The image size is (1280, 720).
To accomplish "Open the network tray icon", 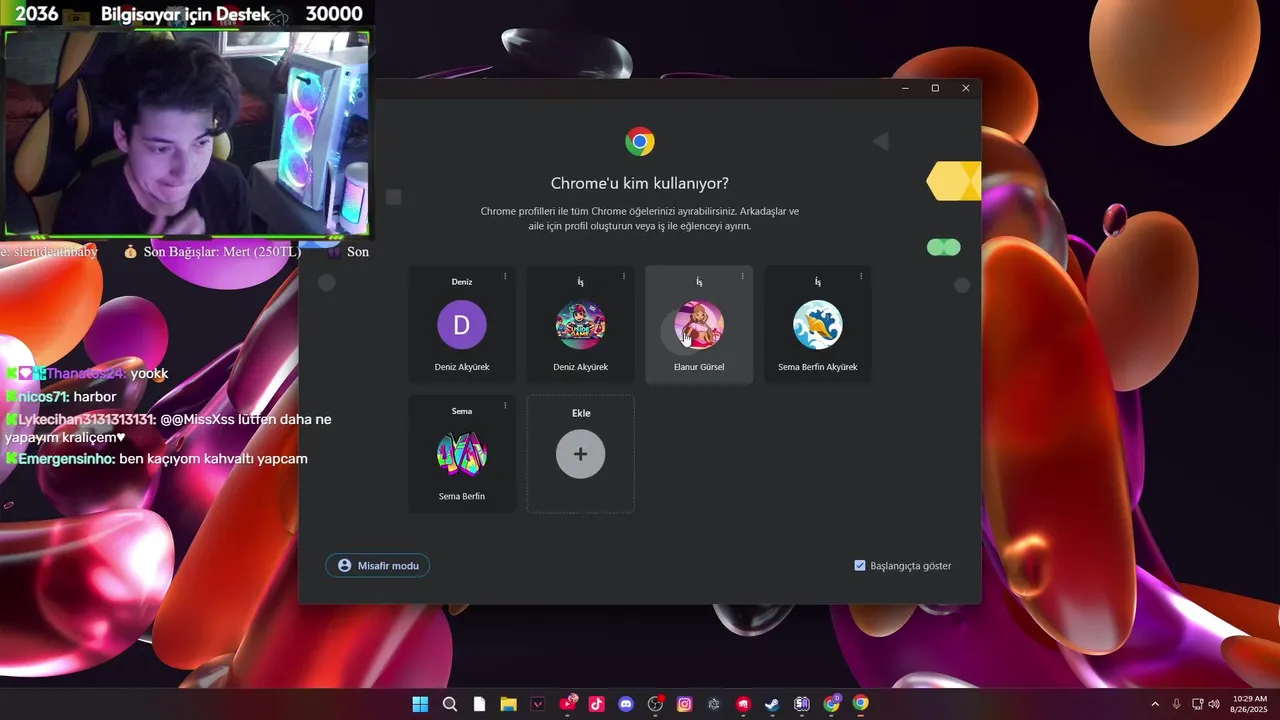I will click(1198, 704).
